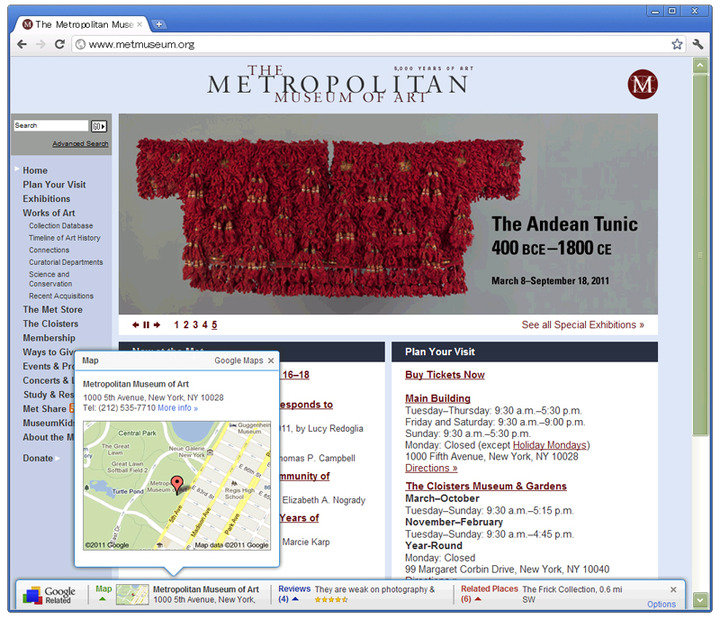
Task: Bookmark the page with the star icon
Action: pyautogui.click(x=677, y=44)
